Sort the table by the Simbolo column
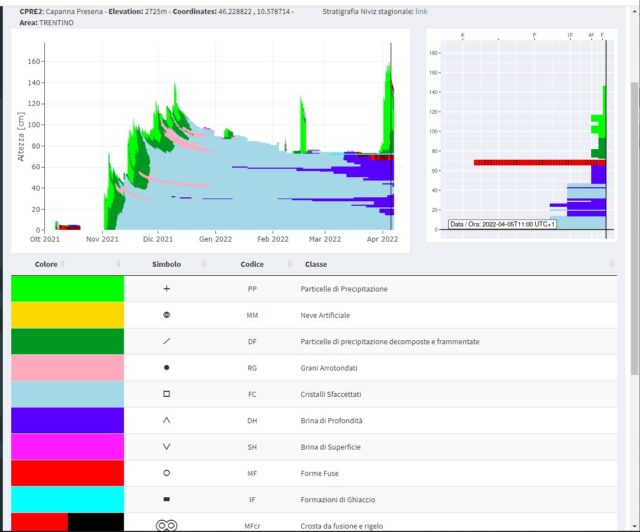The image size is (640, 532). click(x=166, y=264)
